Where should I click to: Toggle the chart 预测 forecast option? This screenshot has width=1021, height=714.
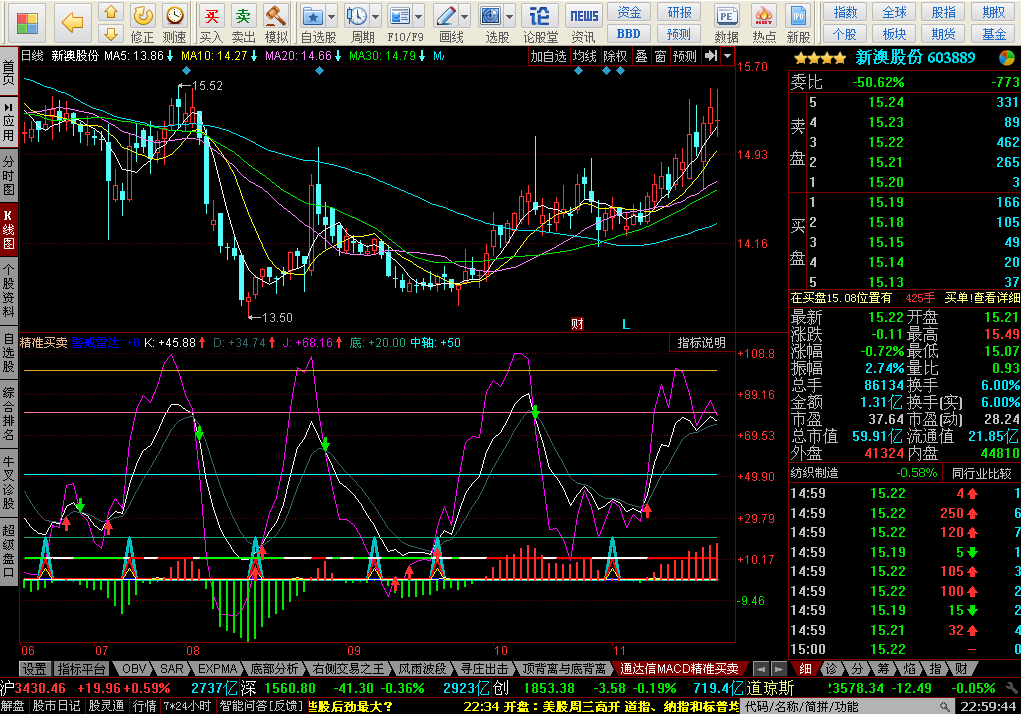(x=684, y=57)
